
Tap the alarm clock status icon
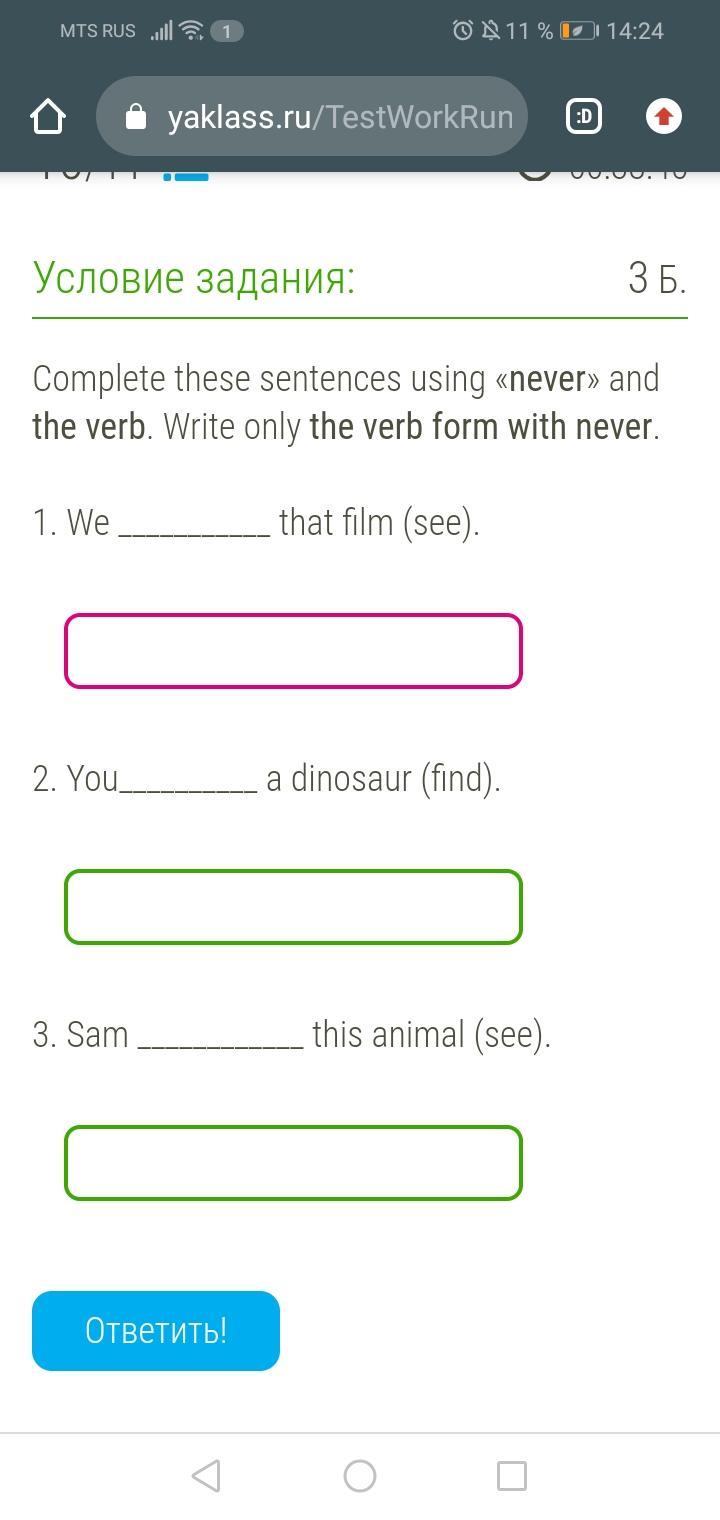coord(462,31)
